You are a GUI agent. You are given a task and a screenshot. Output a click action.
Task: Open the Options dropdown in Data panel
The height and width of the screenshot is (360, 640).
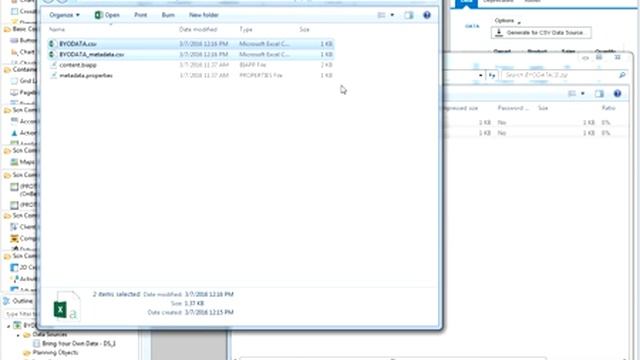507,20
